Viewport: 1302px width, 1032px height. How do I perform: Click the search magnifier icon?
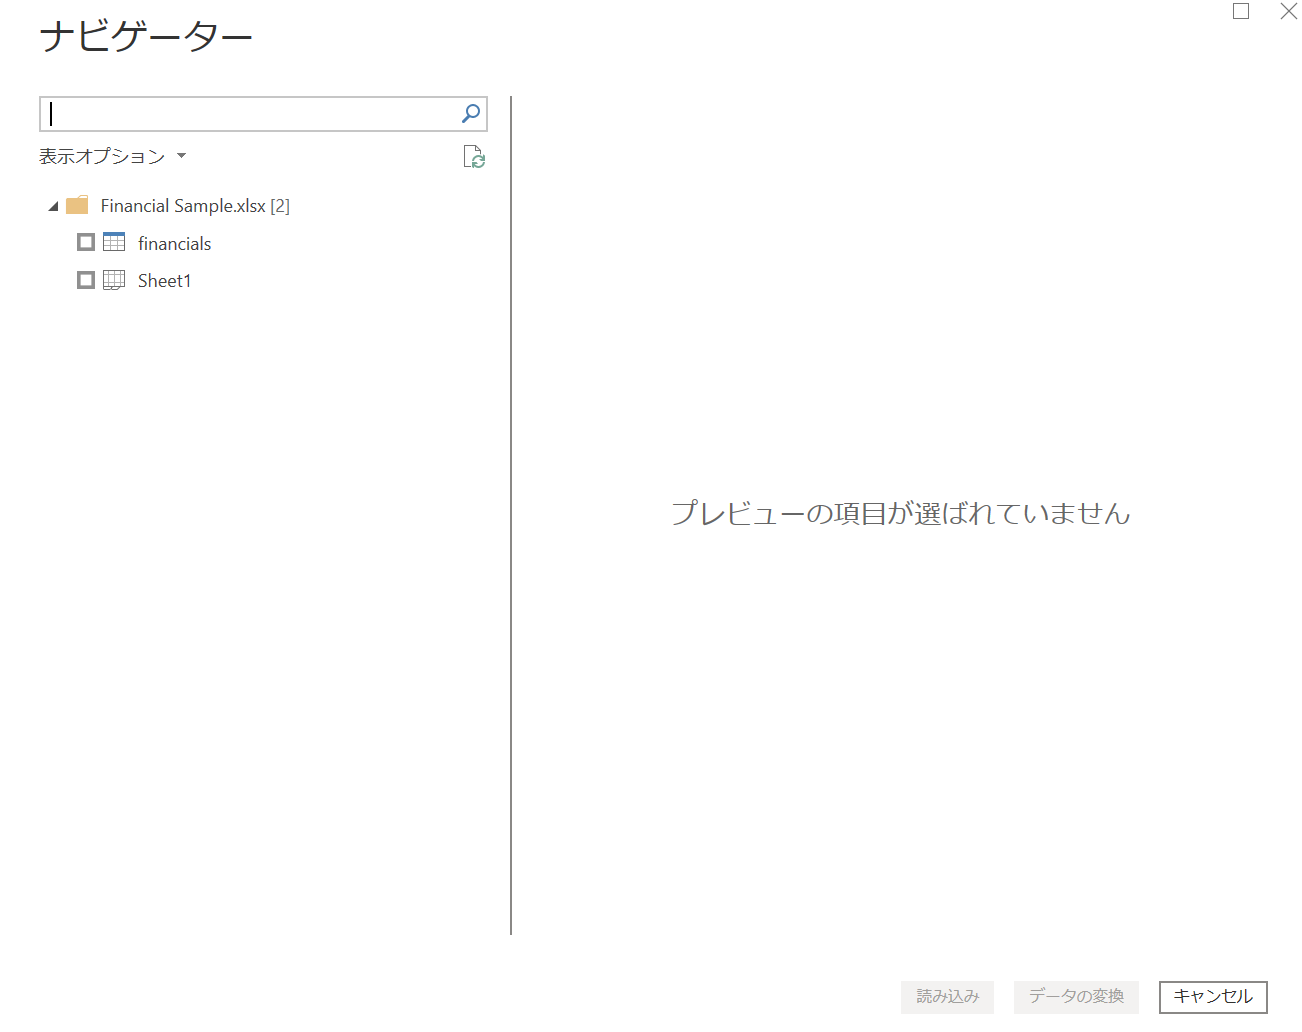[x=468, y=113]
